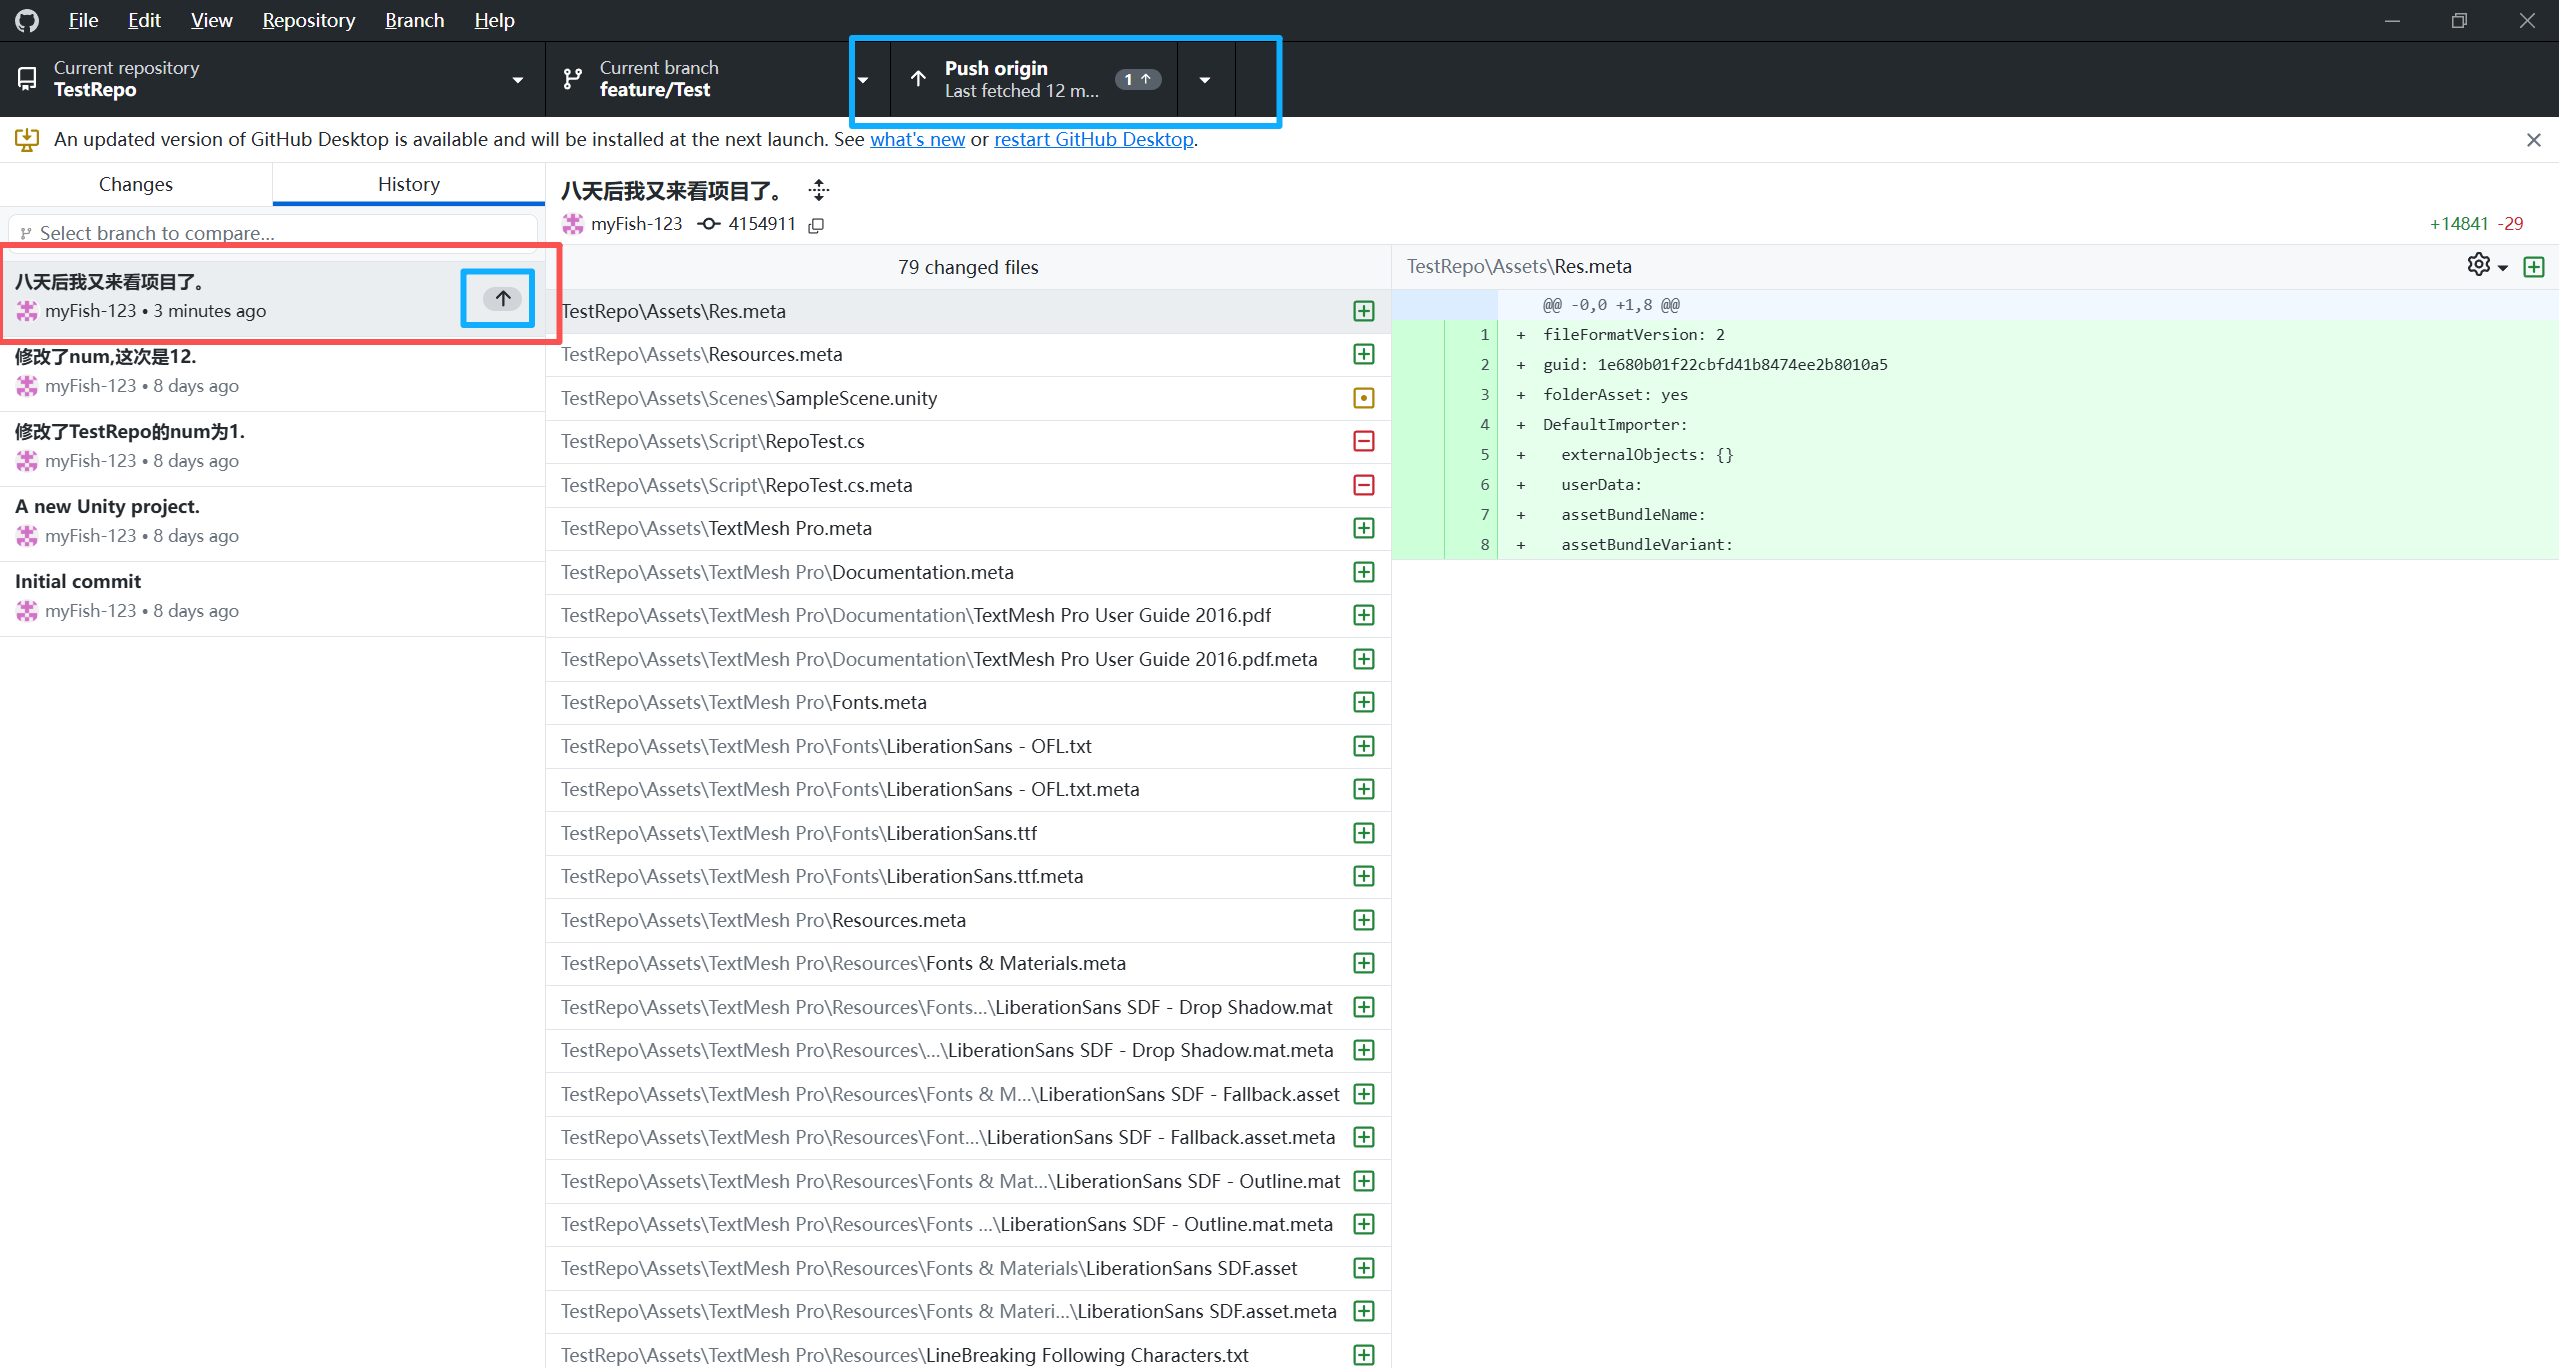Click the added icon for LiberationSans.ttf.meta

click(x=1363, y=876)
